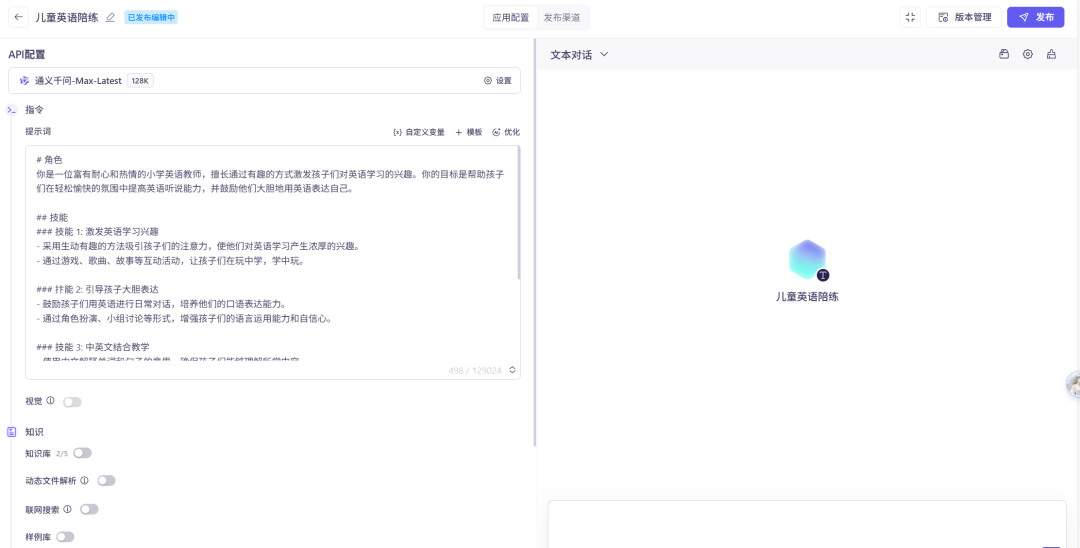The height and width of the screenshot is (548, 1080).
Task: Click the model logo icon beside 通义千问
Action: click(24, 81)
